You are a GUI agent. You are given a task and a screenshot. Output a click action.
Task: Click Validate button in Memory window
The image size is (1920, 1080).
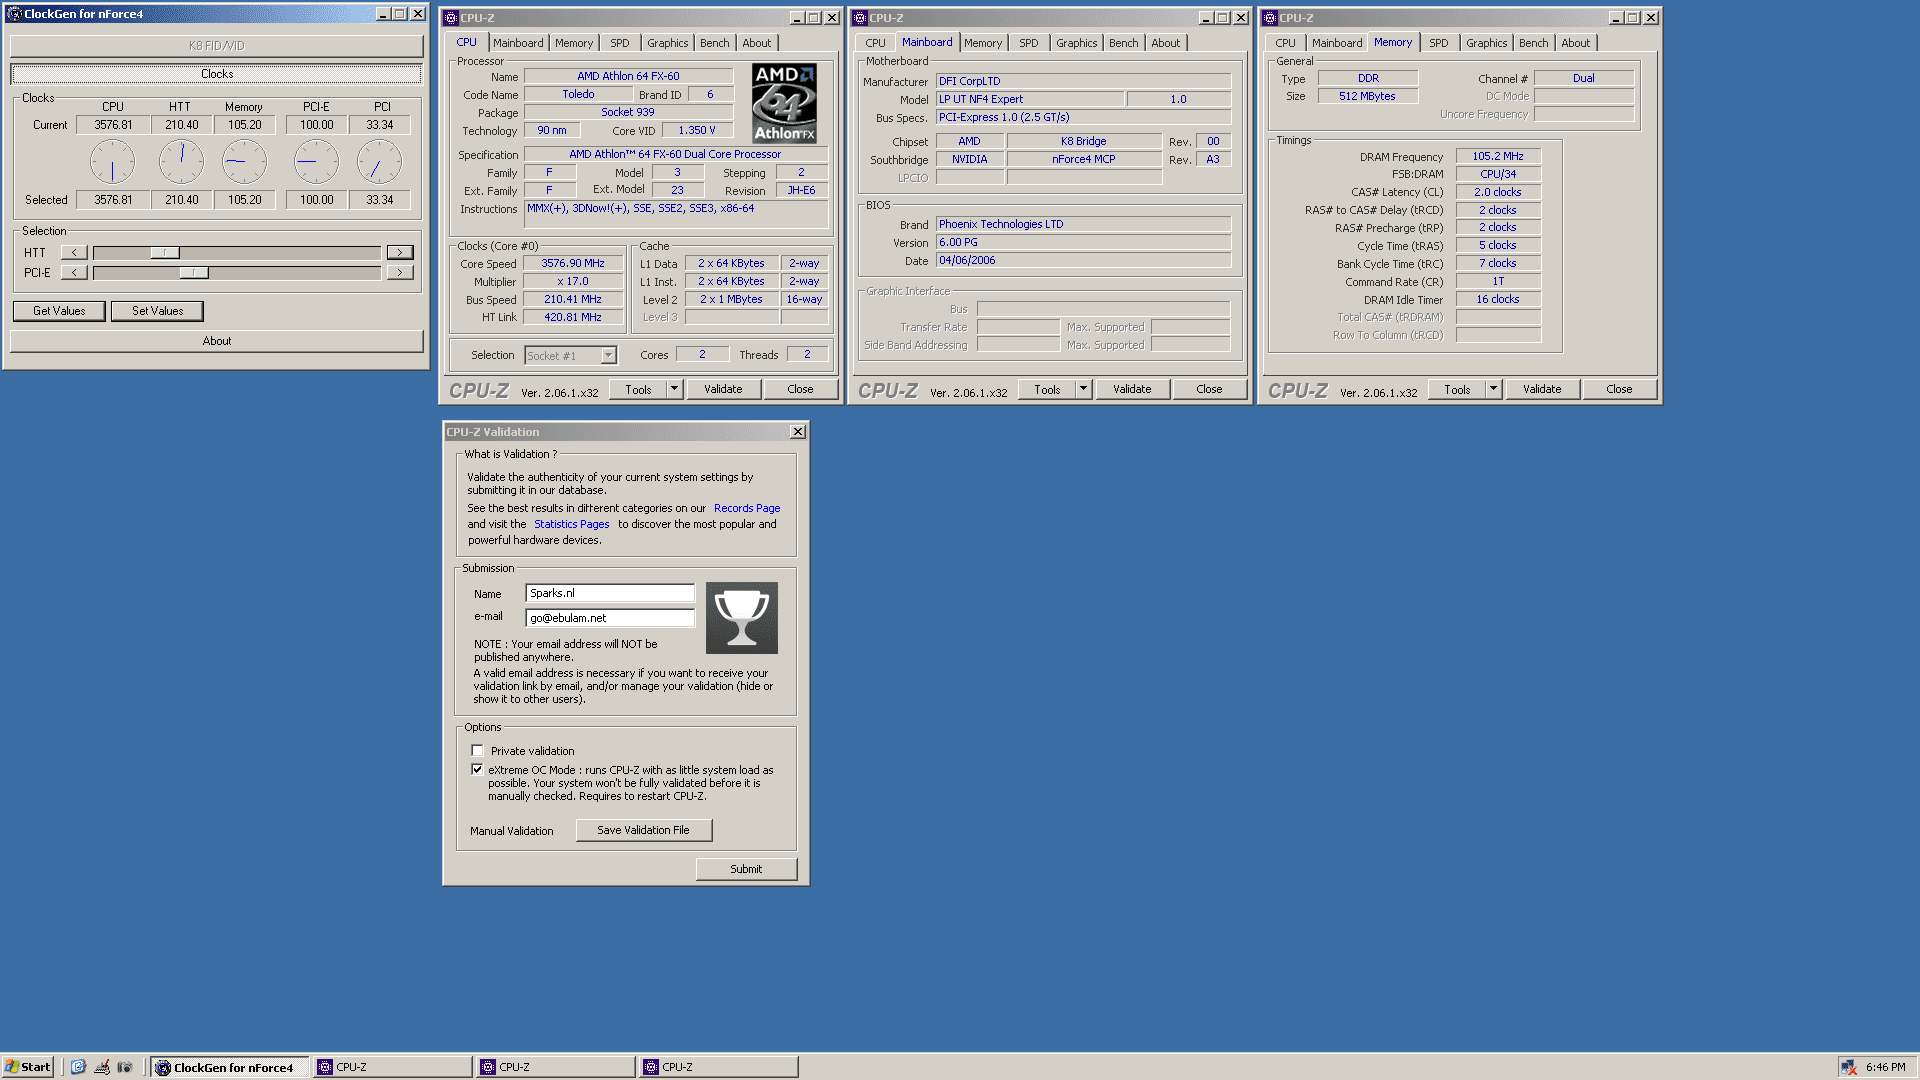tap(1542, 389)
